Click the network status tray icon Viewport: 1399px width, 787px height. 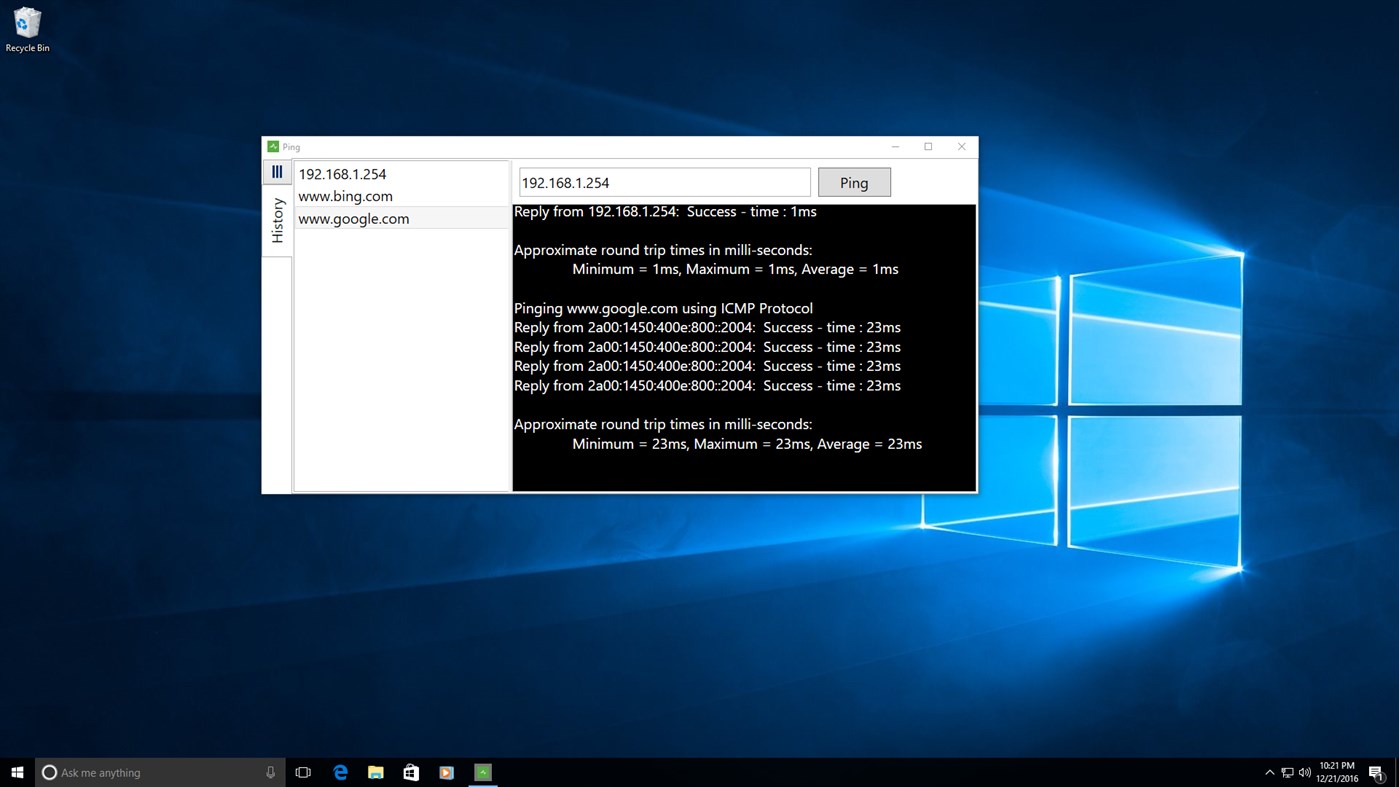coord(1287,772)
